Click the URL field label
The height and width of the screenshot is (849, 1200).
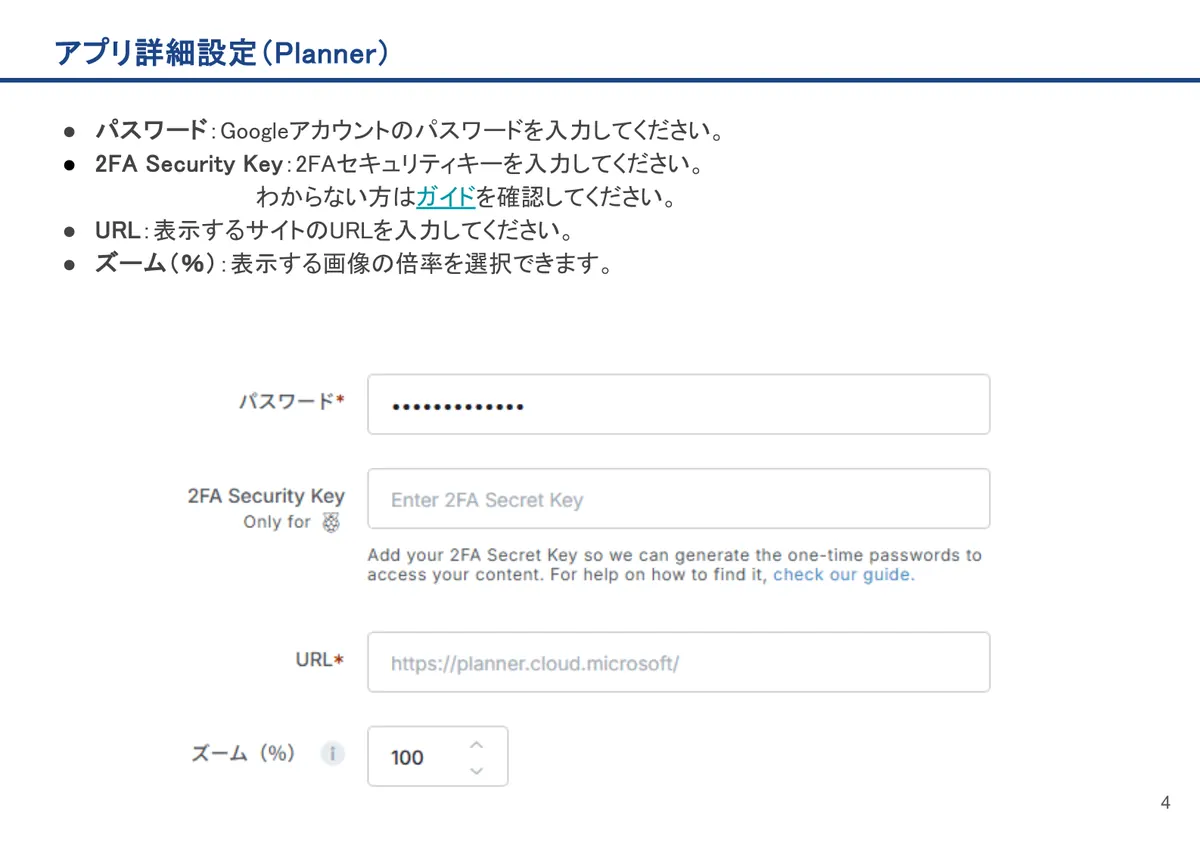tap(319, 660)
